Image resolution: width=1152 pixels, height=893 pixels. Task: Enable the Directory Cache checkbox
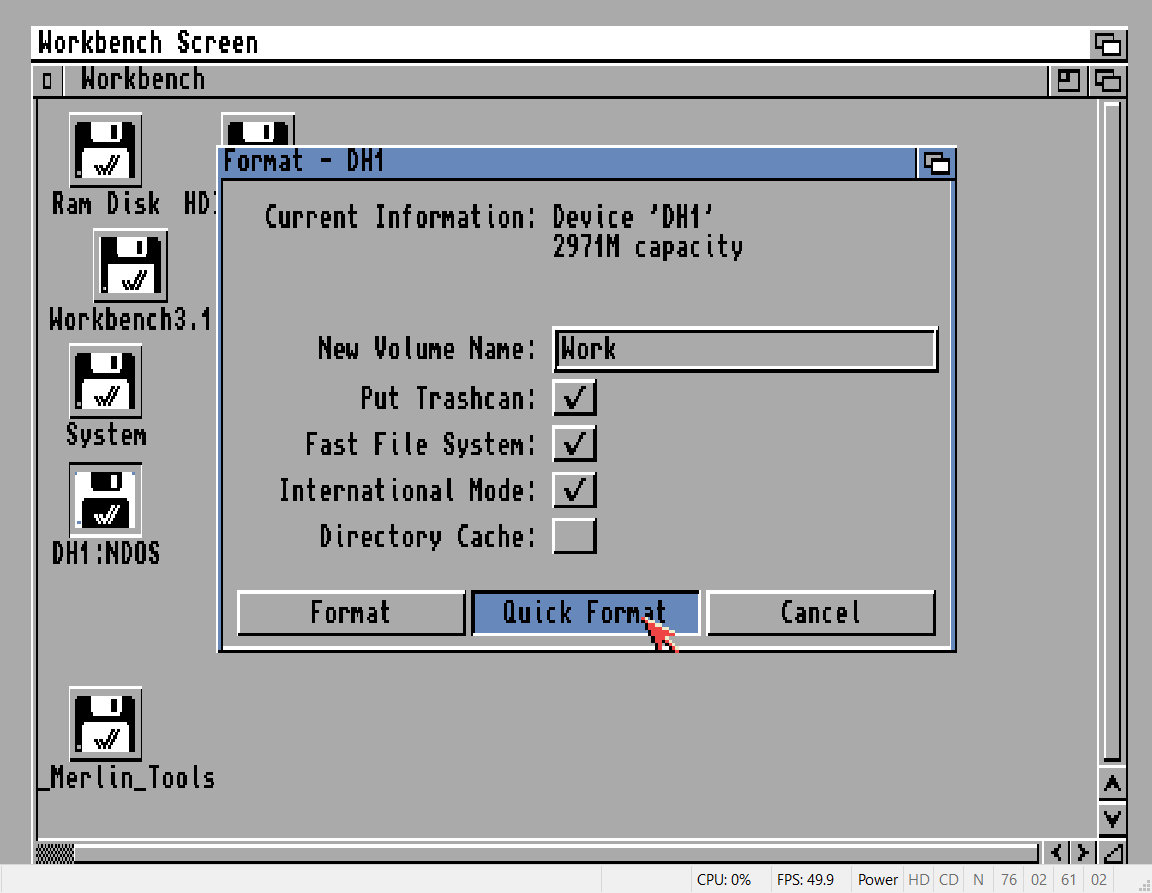(x=574, y=536)
